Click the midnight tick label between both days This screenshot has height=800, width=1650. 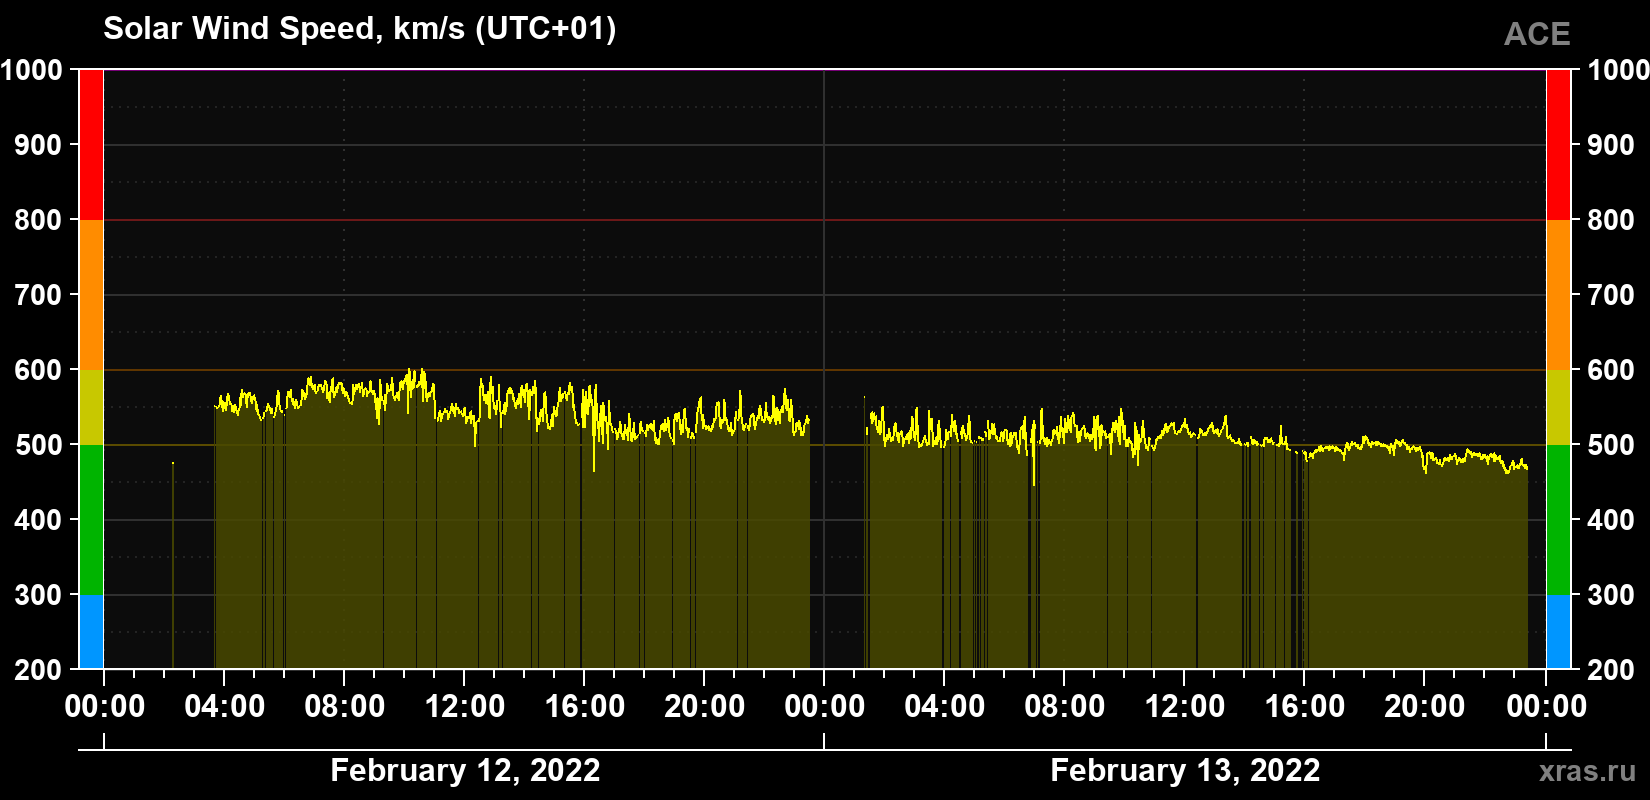click(x=825, y=706)
